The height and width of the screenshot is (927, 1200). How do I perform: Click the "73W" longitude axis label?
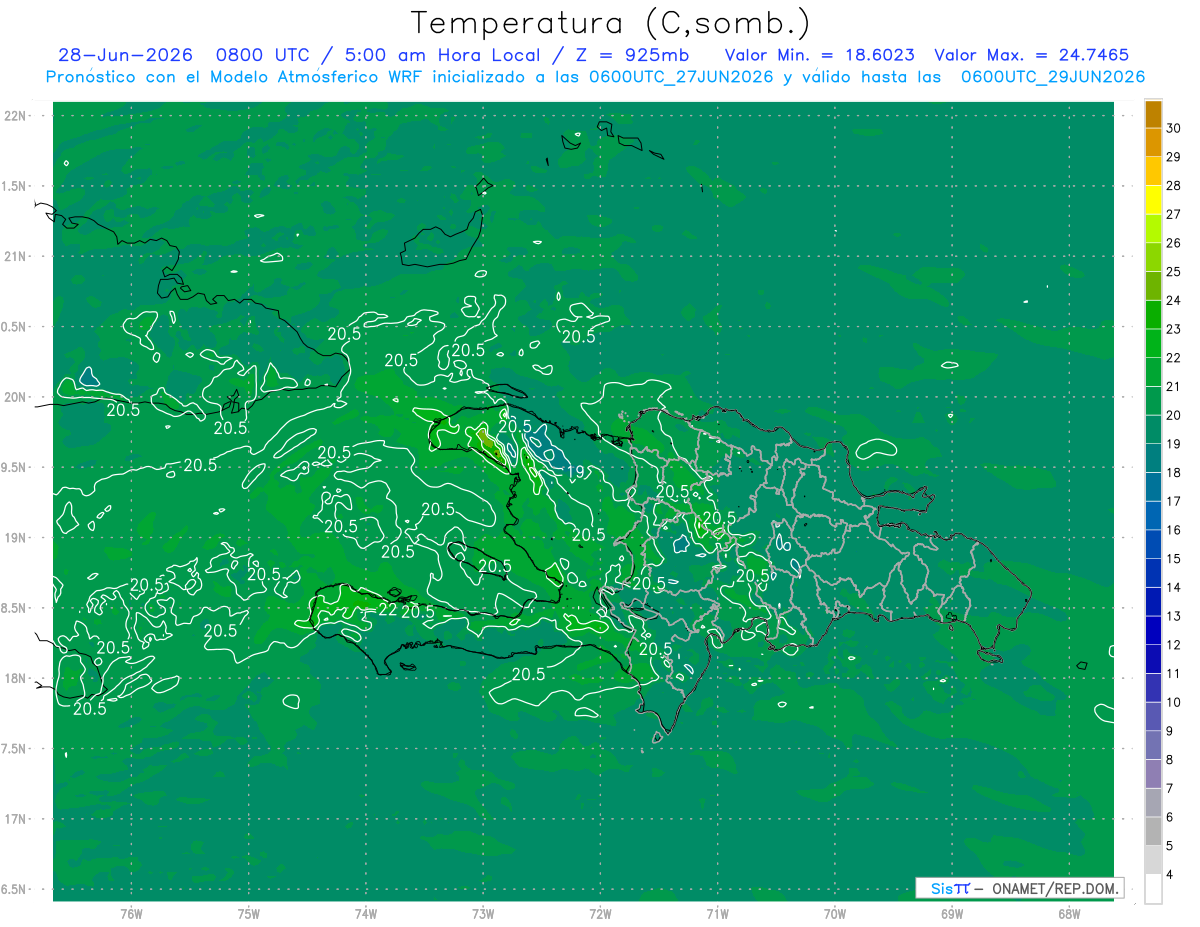(x=483, y=914)
